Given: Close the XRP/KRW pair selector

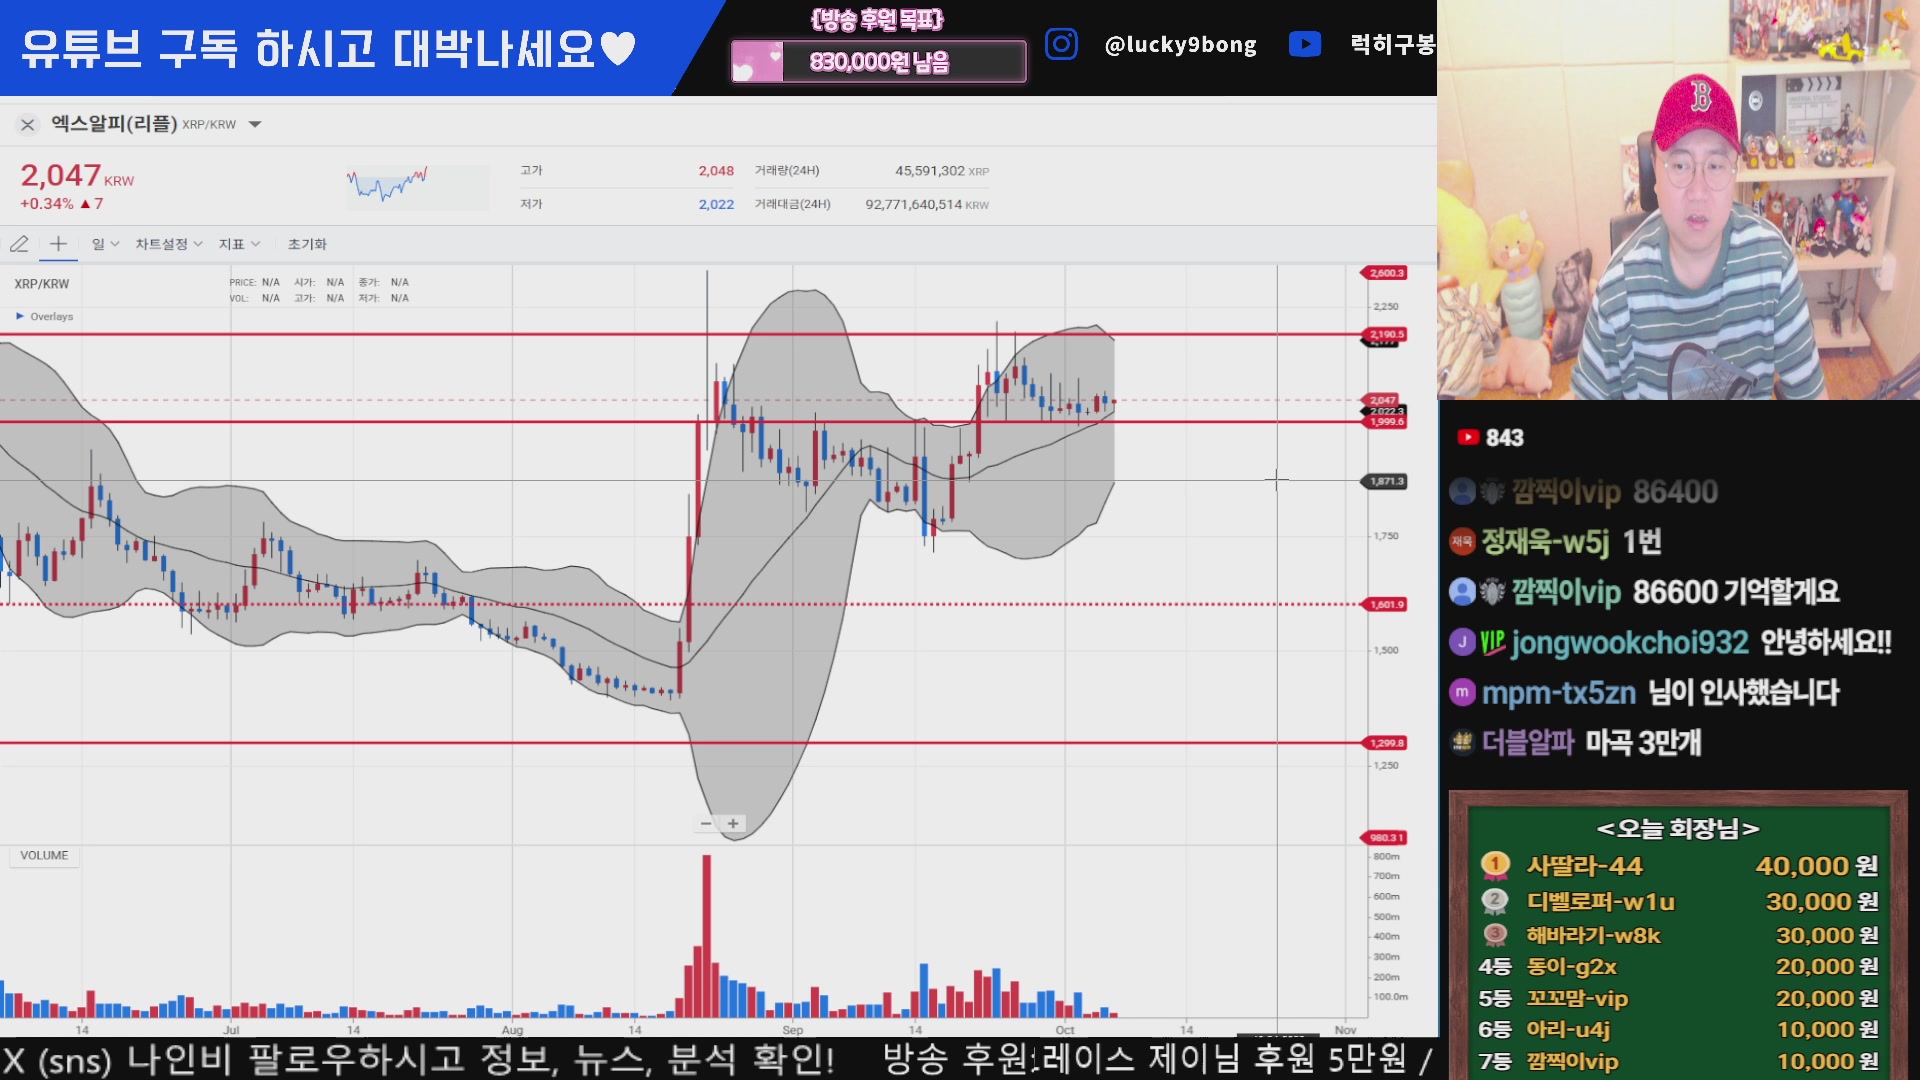Looking at the screenshot, I should (28, 125).
